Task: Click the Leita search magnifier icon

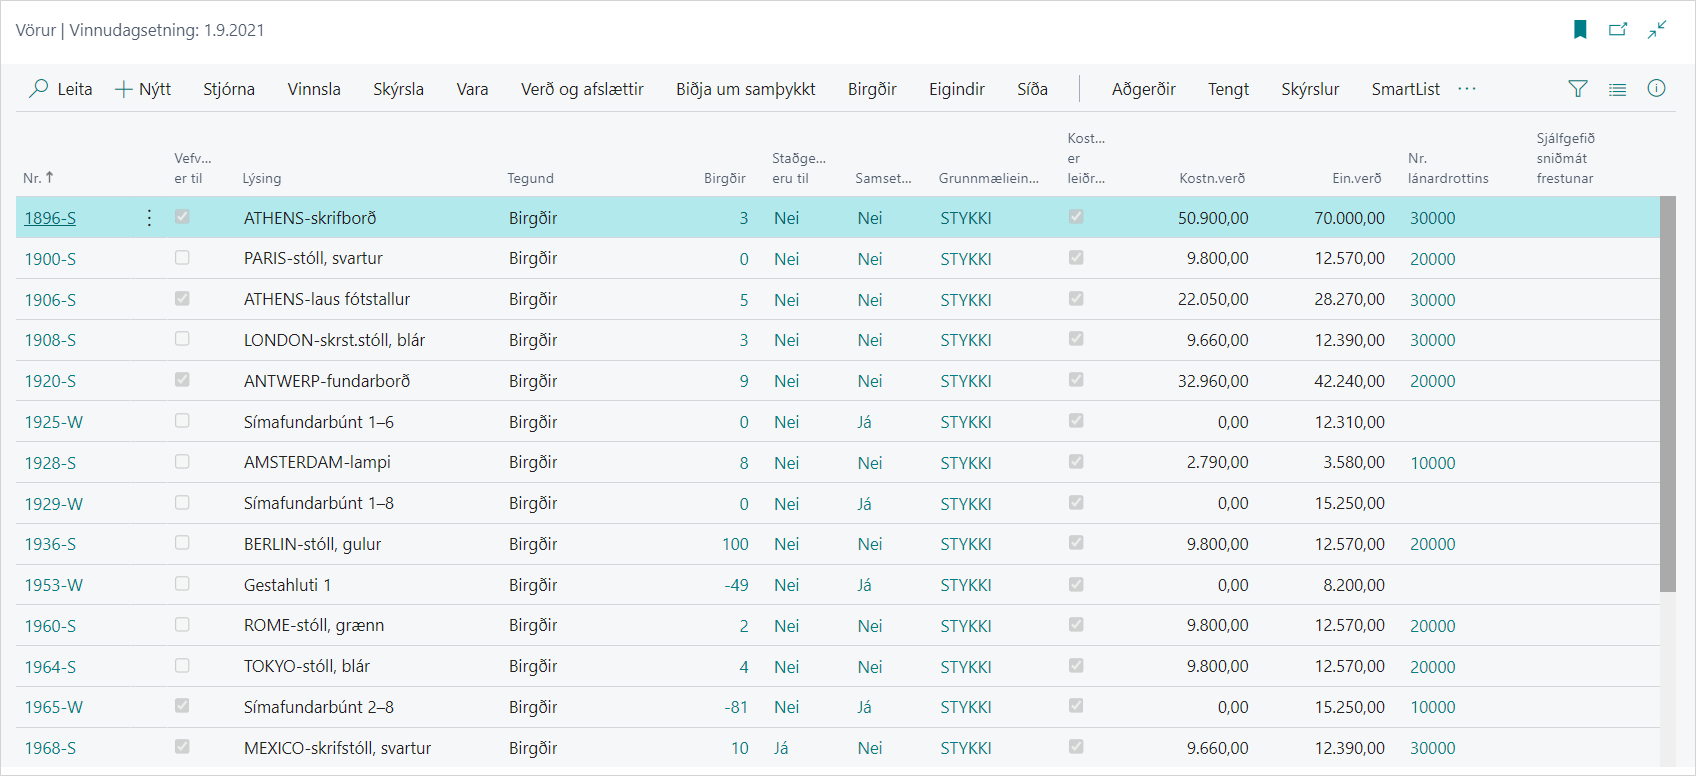Action: click(39, 89)
